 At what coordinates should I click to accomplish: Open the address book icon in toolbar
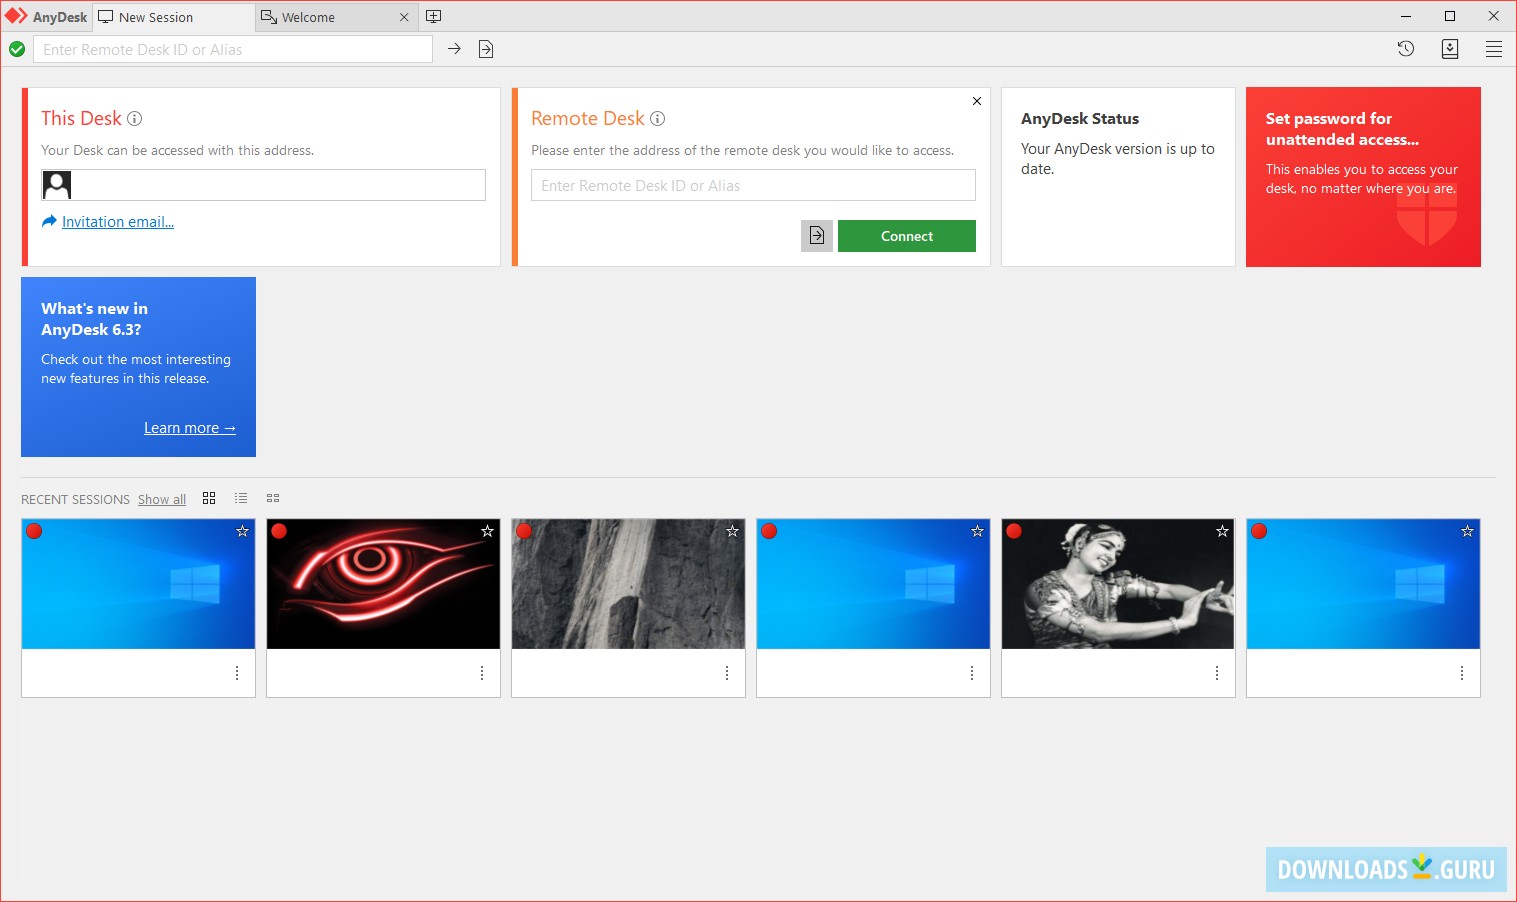pyautogui.click(x=1450, y=49)
